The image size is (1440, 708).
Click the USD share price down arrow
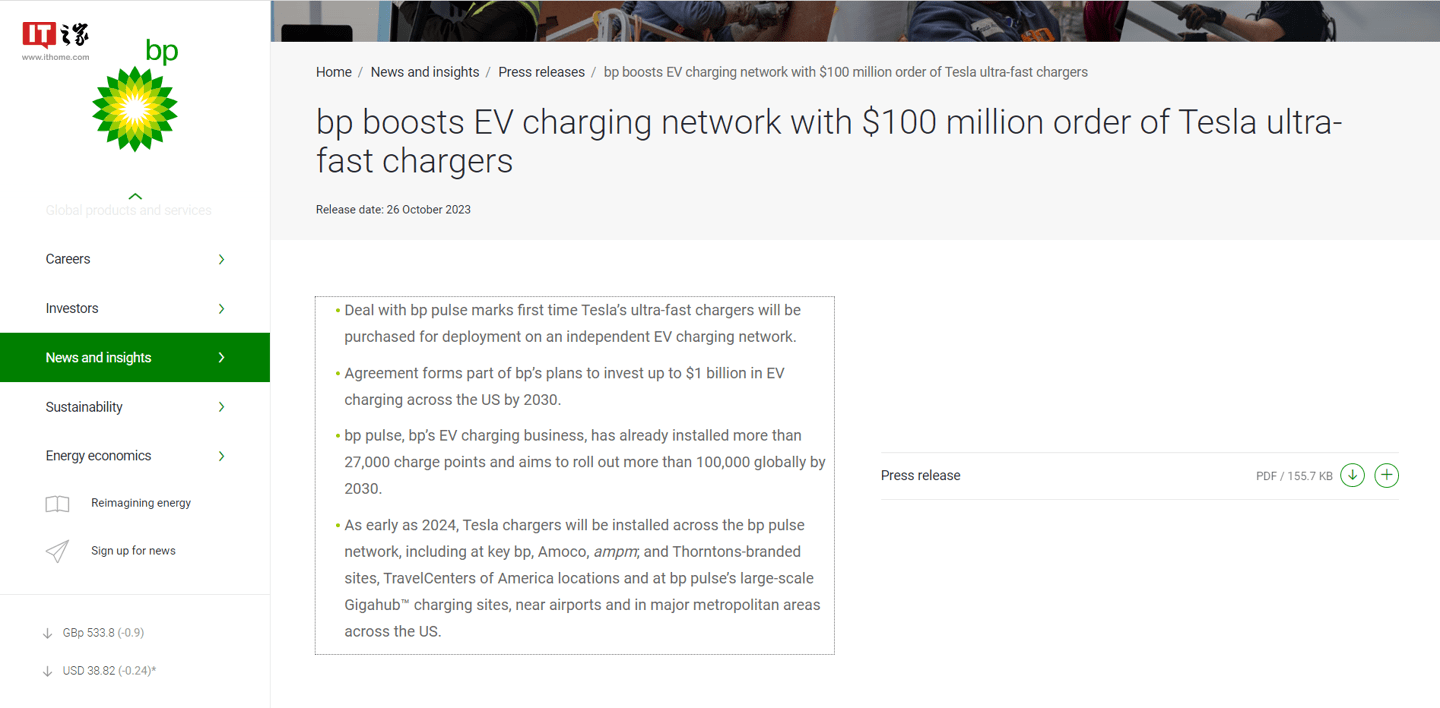point(47,671)
